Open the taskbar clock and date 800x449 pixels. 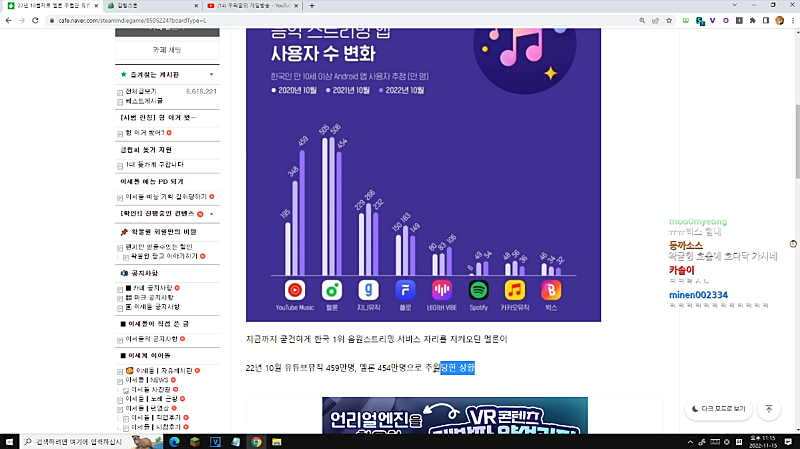click(763, 442)
